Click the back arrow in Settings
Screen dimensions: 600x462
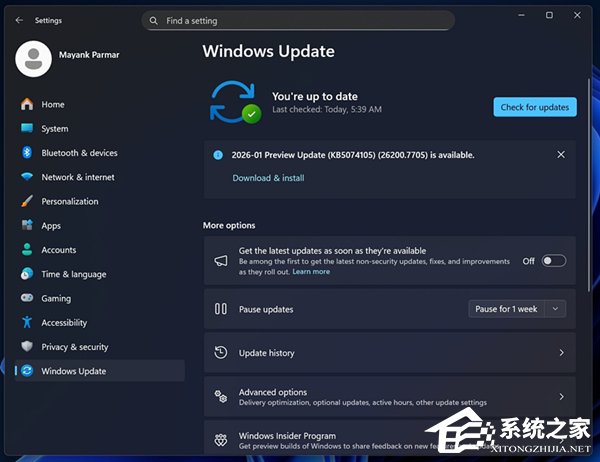coord(19,20)
